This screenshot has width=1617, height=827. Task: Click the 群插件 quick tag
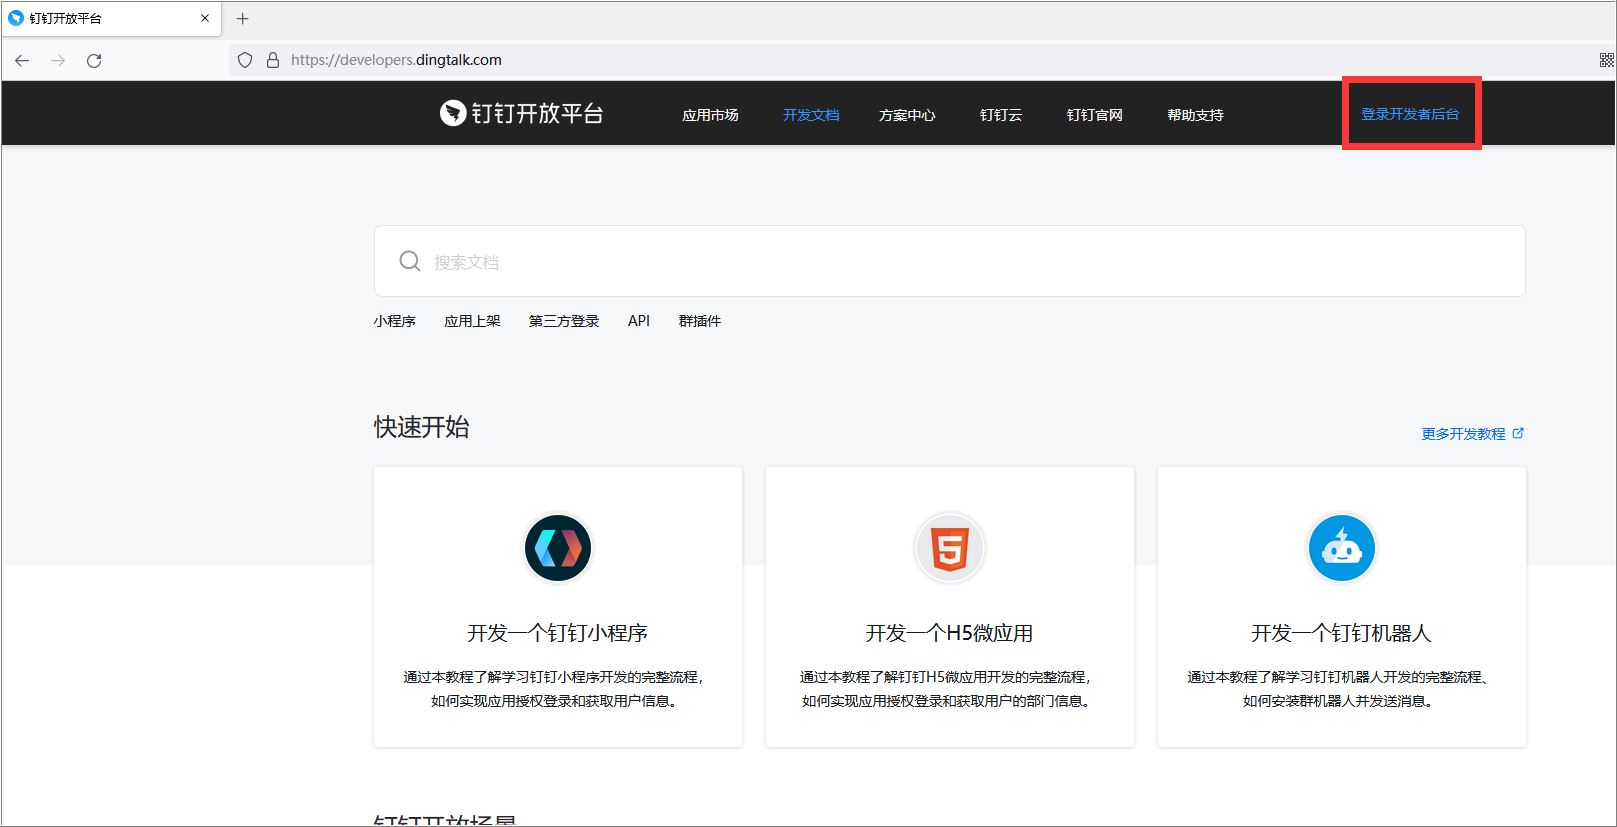[x=699, y=321]
